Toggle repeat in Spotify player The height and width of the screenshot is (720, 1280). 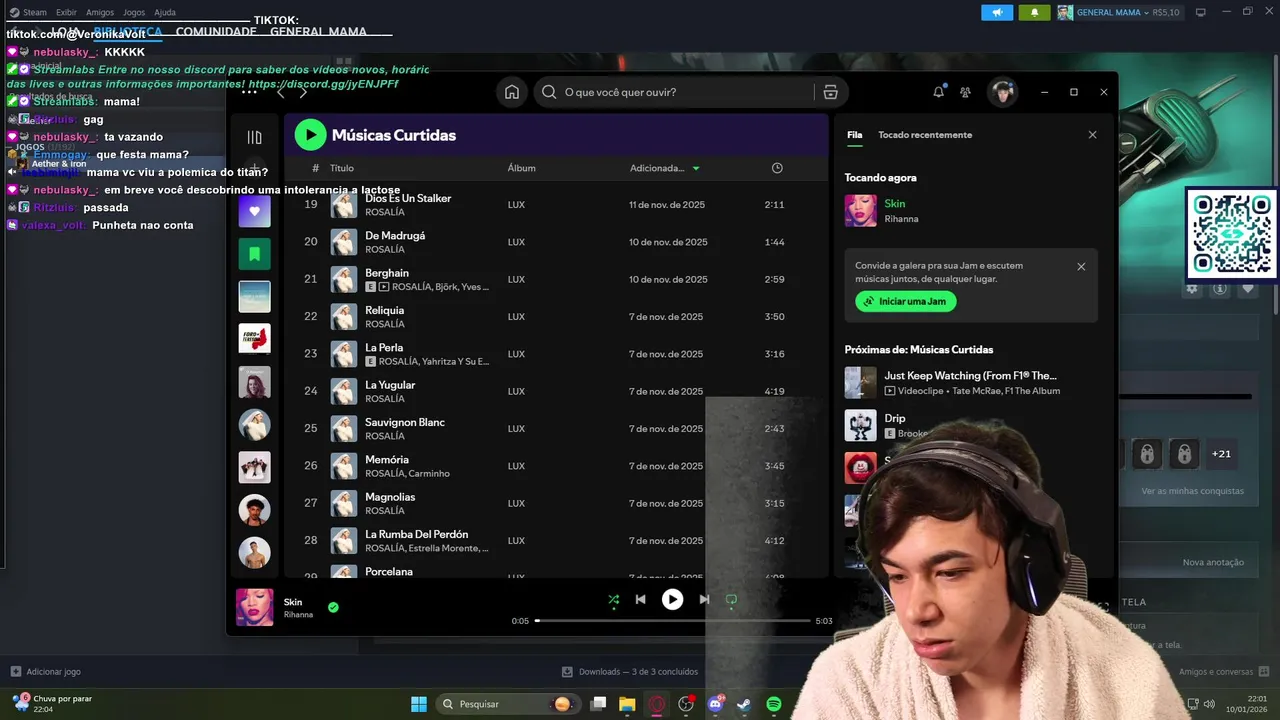731,600
